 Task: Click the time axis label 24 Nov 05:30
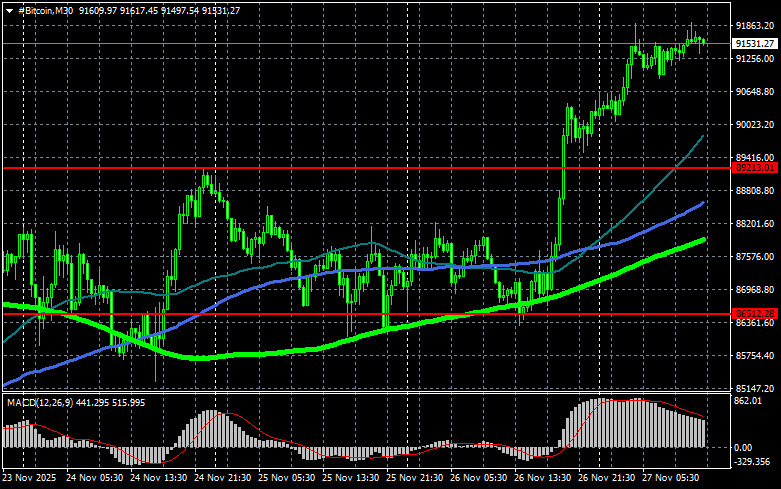pyautogui.click(x=95, y=478)
